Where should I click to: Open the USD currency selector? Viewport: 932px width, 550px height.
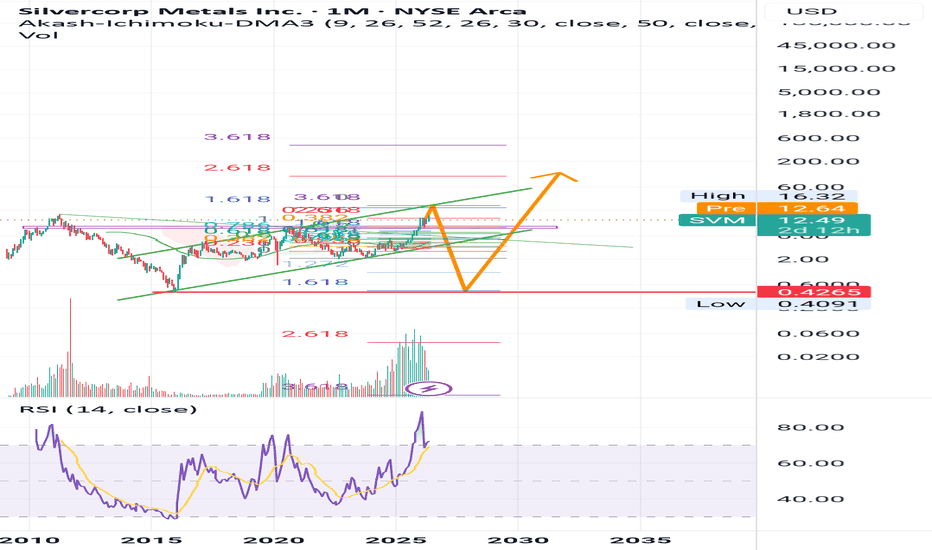click(x=811, y=11)
